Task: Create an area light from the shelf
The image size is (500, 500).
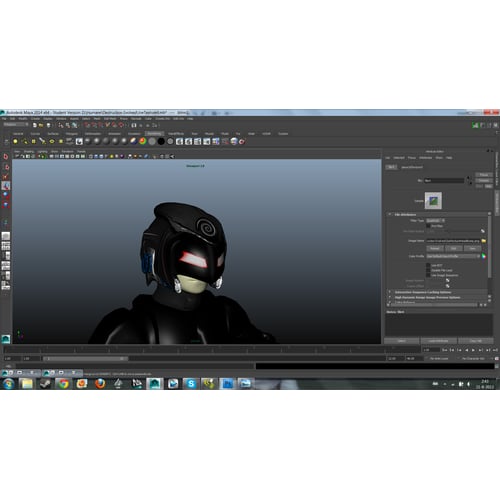Action: pyautogui.click(x=52, y=141)
